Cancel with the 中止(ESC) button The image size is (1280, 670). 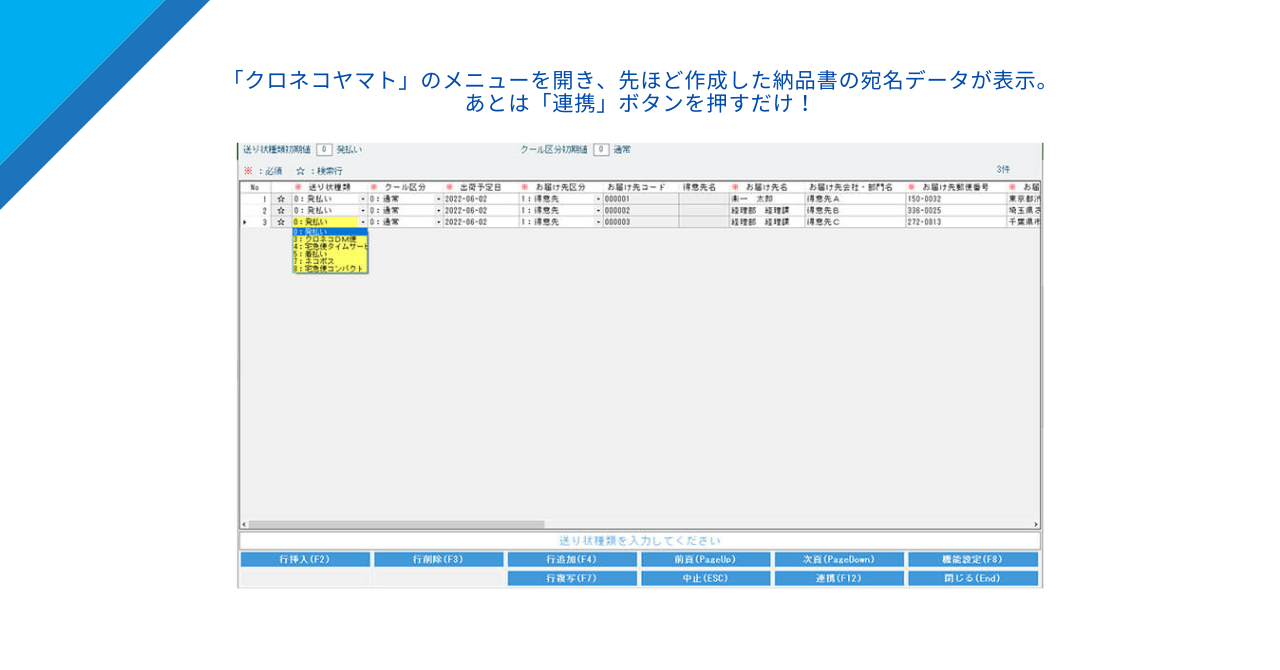click(x=706, y=578)
